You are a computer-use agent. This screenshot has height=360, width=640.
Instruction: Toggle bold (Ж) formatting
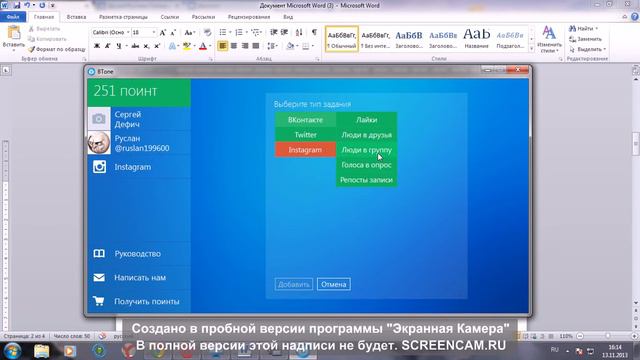click(x=97, y=46)
